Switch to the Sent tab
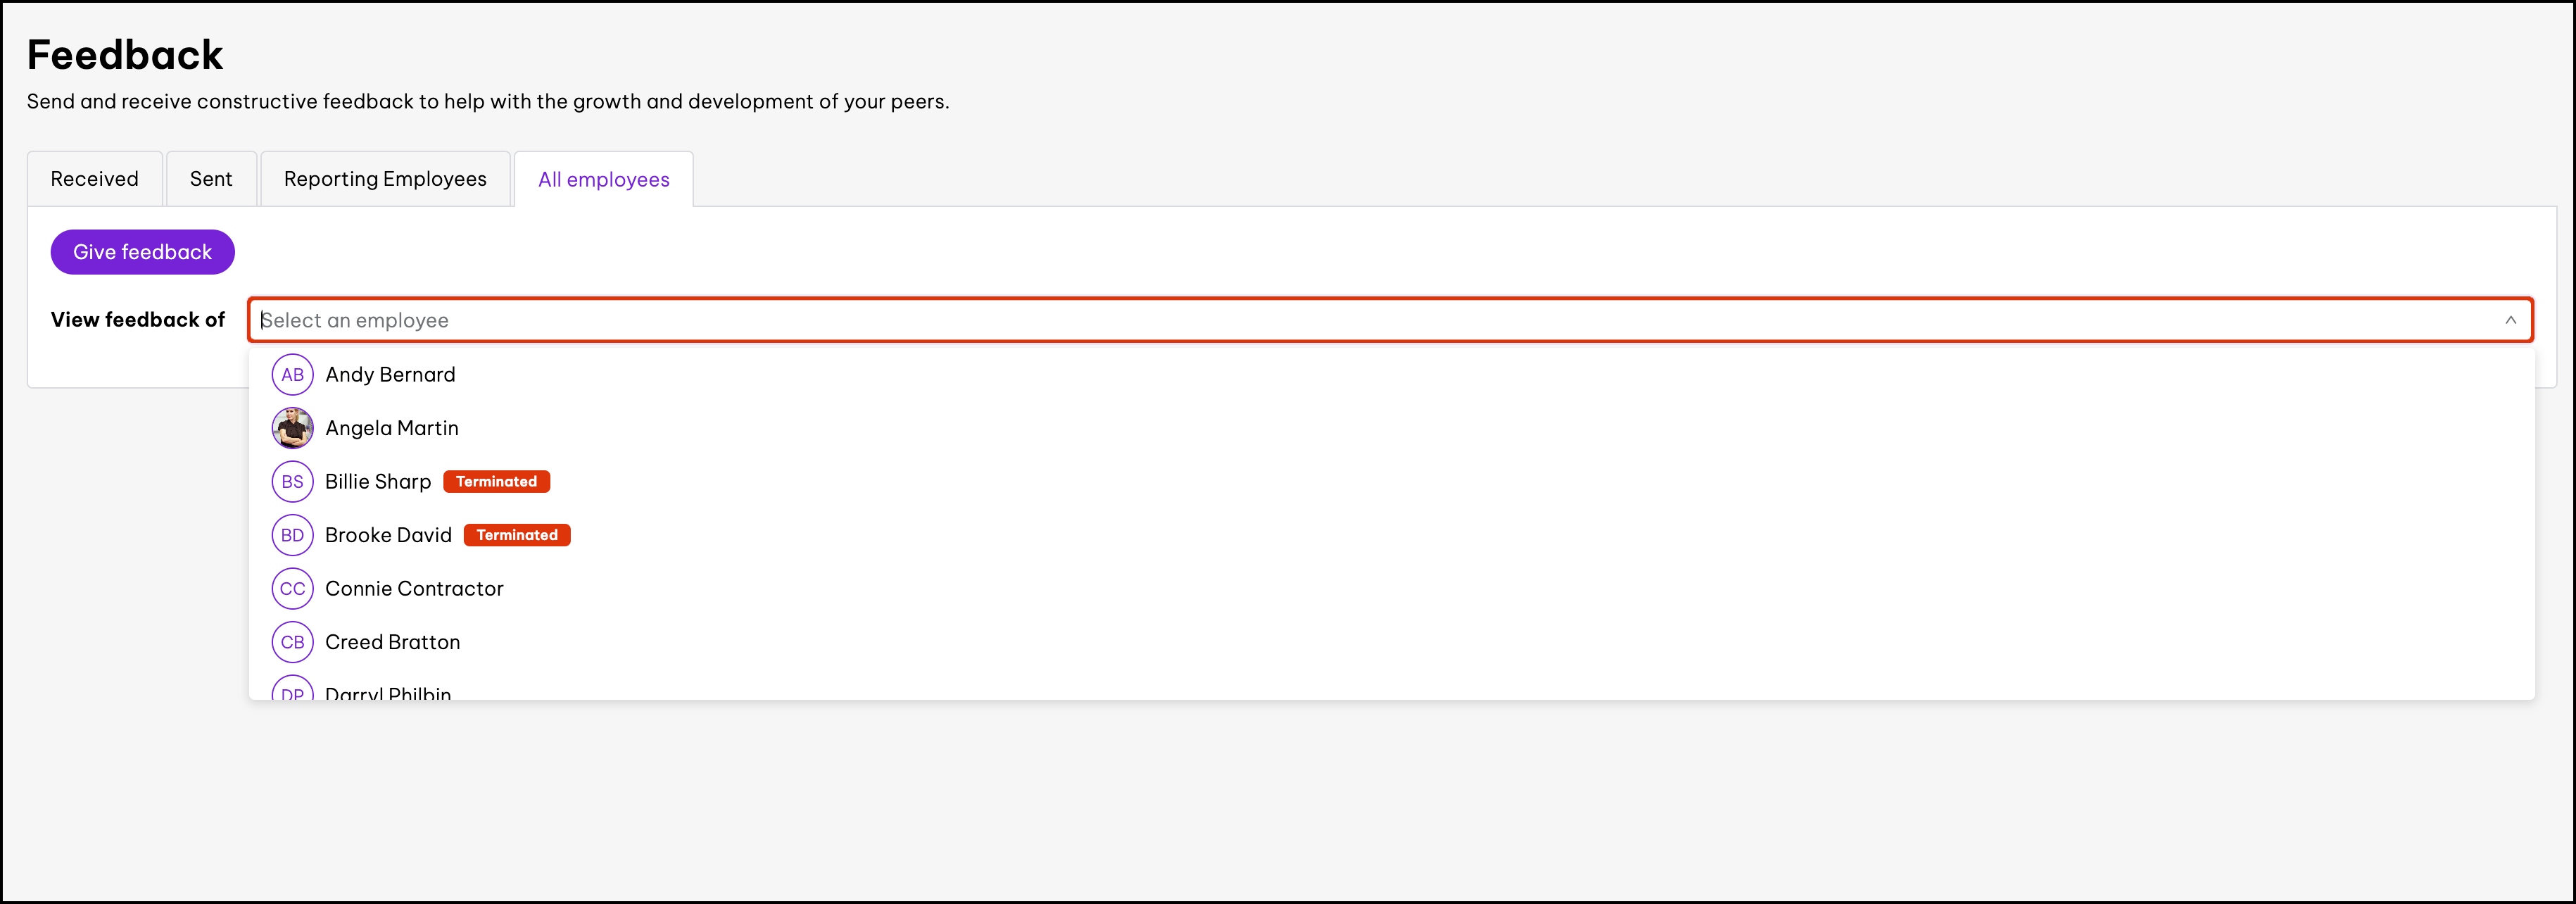Image resolution: width=2576 pixels, height=904 pixels. 211,179
